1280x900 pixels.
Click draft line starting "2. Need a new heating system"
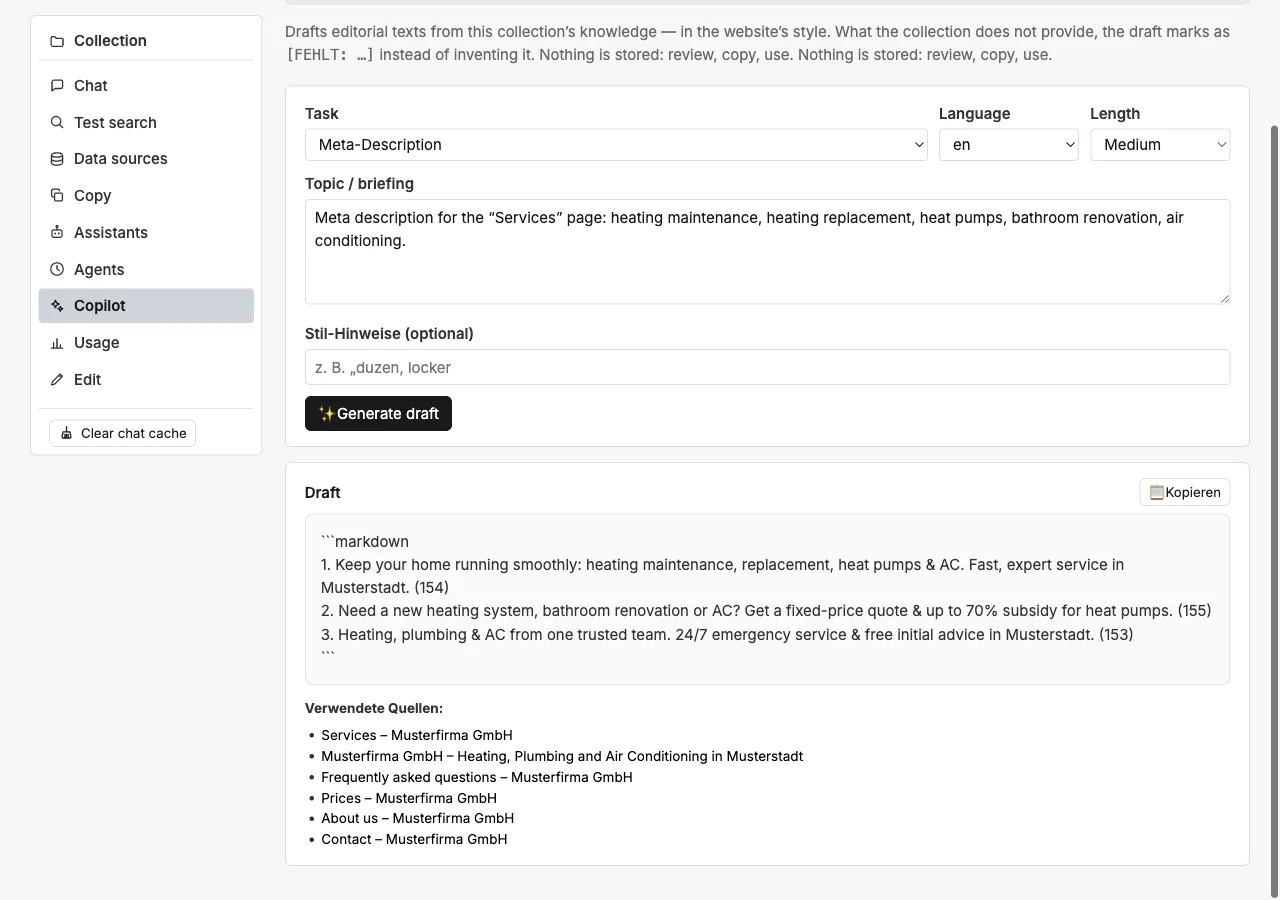(x=766, y=611)
